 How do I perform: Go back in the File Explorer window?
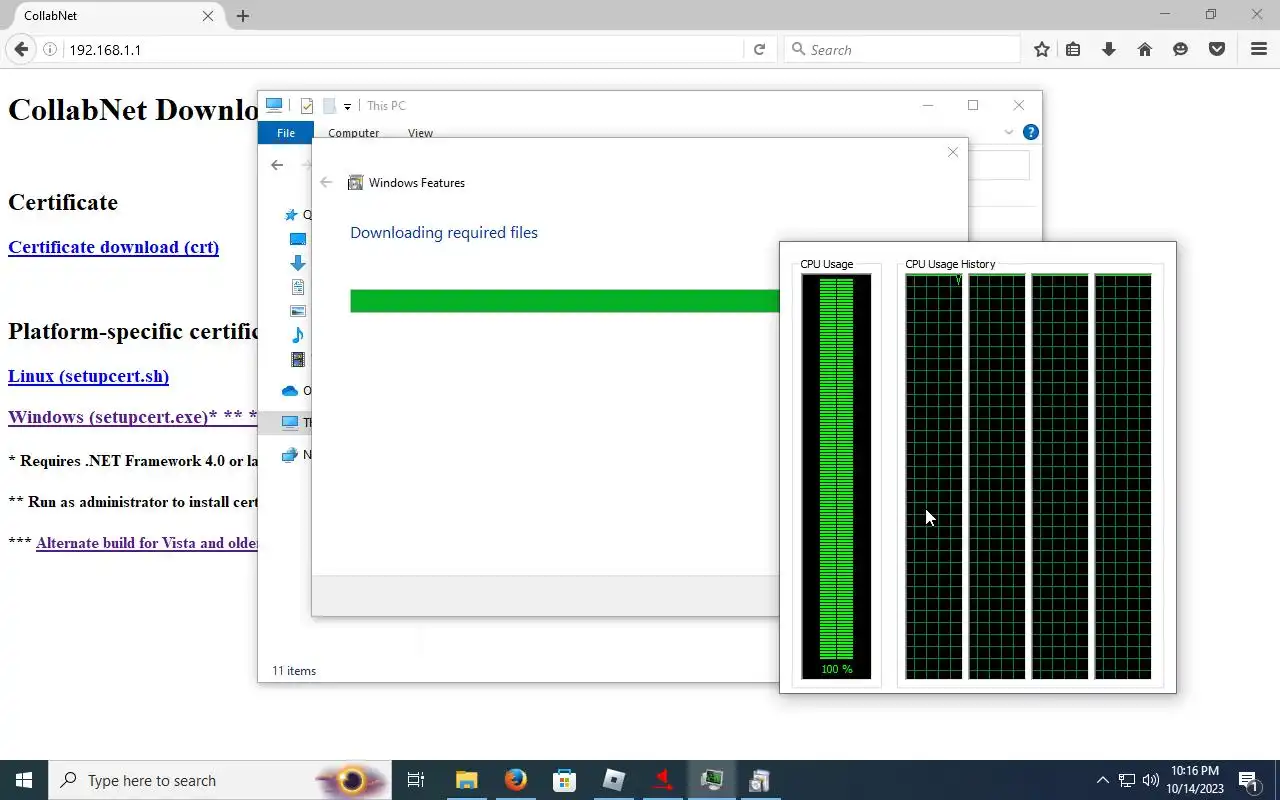click(277, 165)
